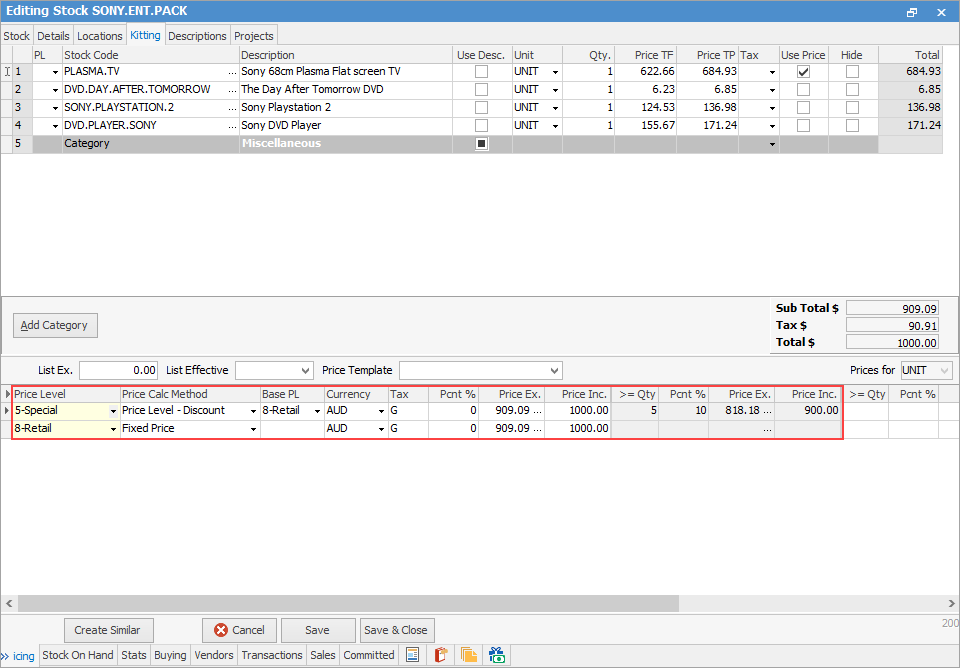Open the List Effective date dropdown
960x668 pixels.
click(304, 370)
